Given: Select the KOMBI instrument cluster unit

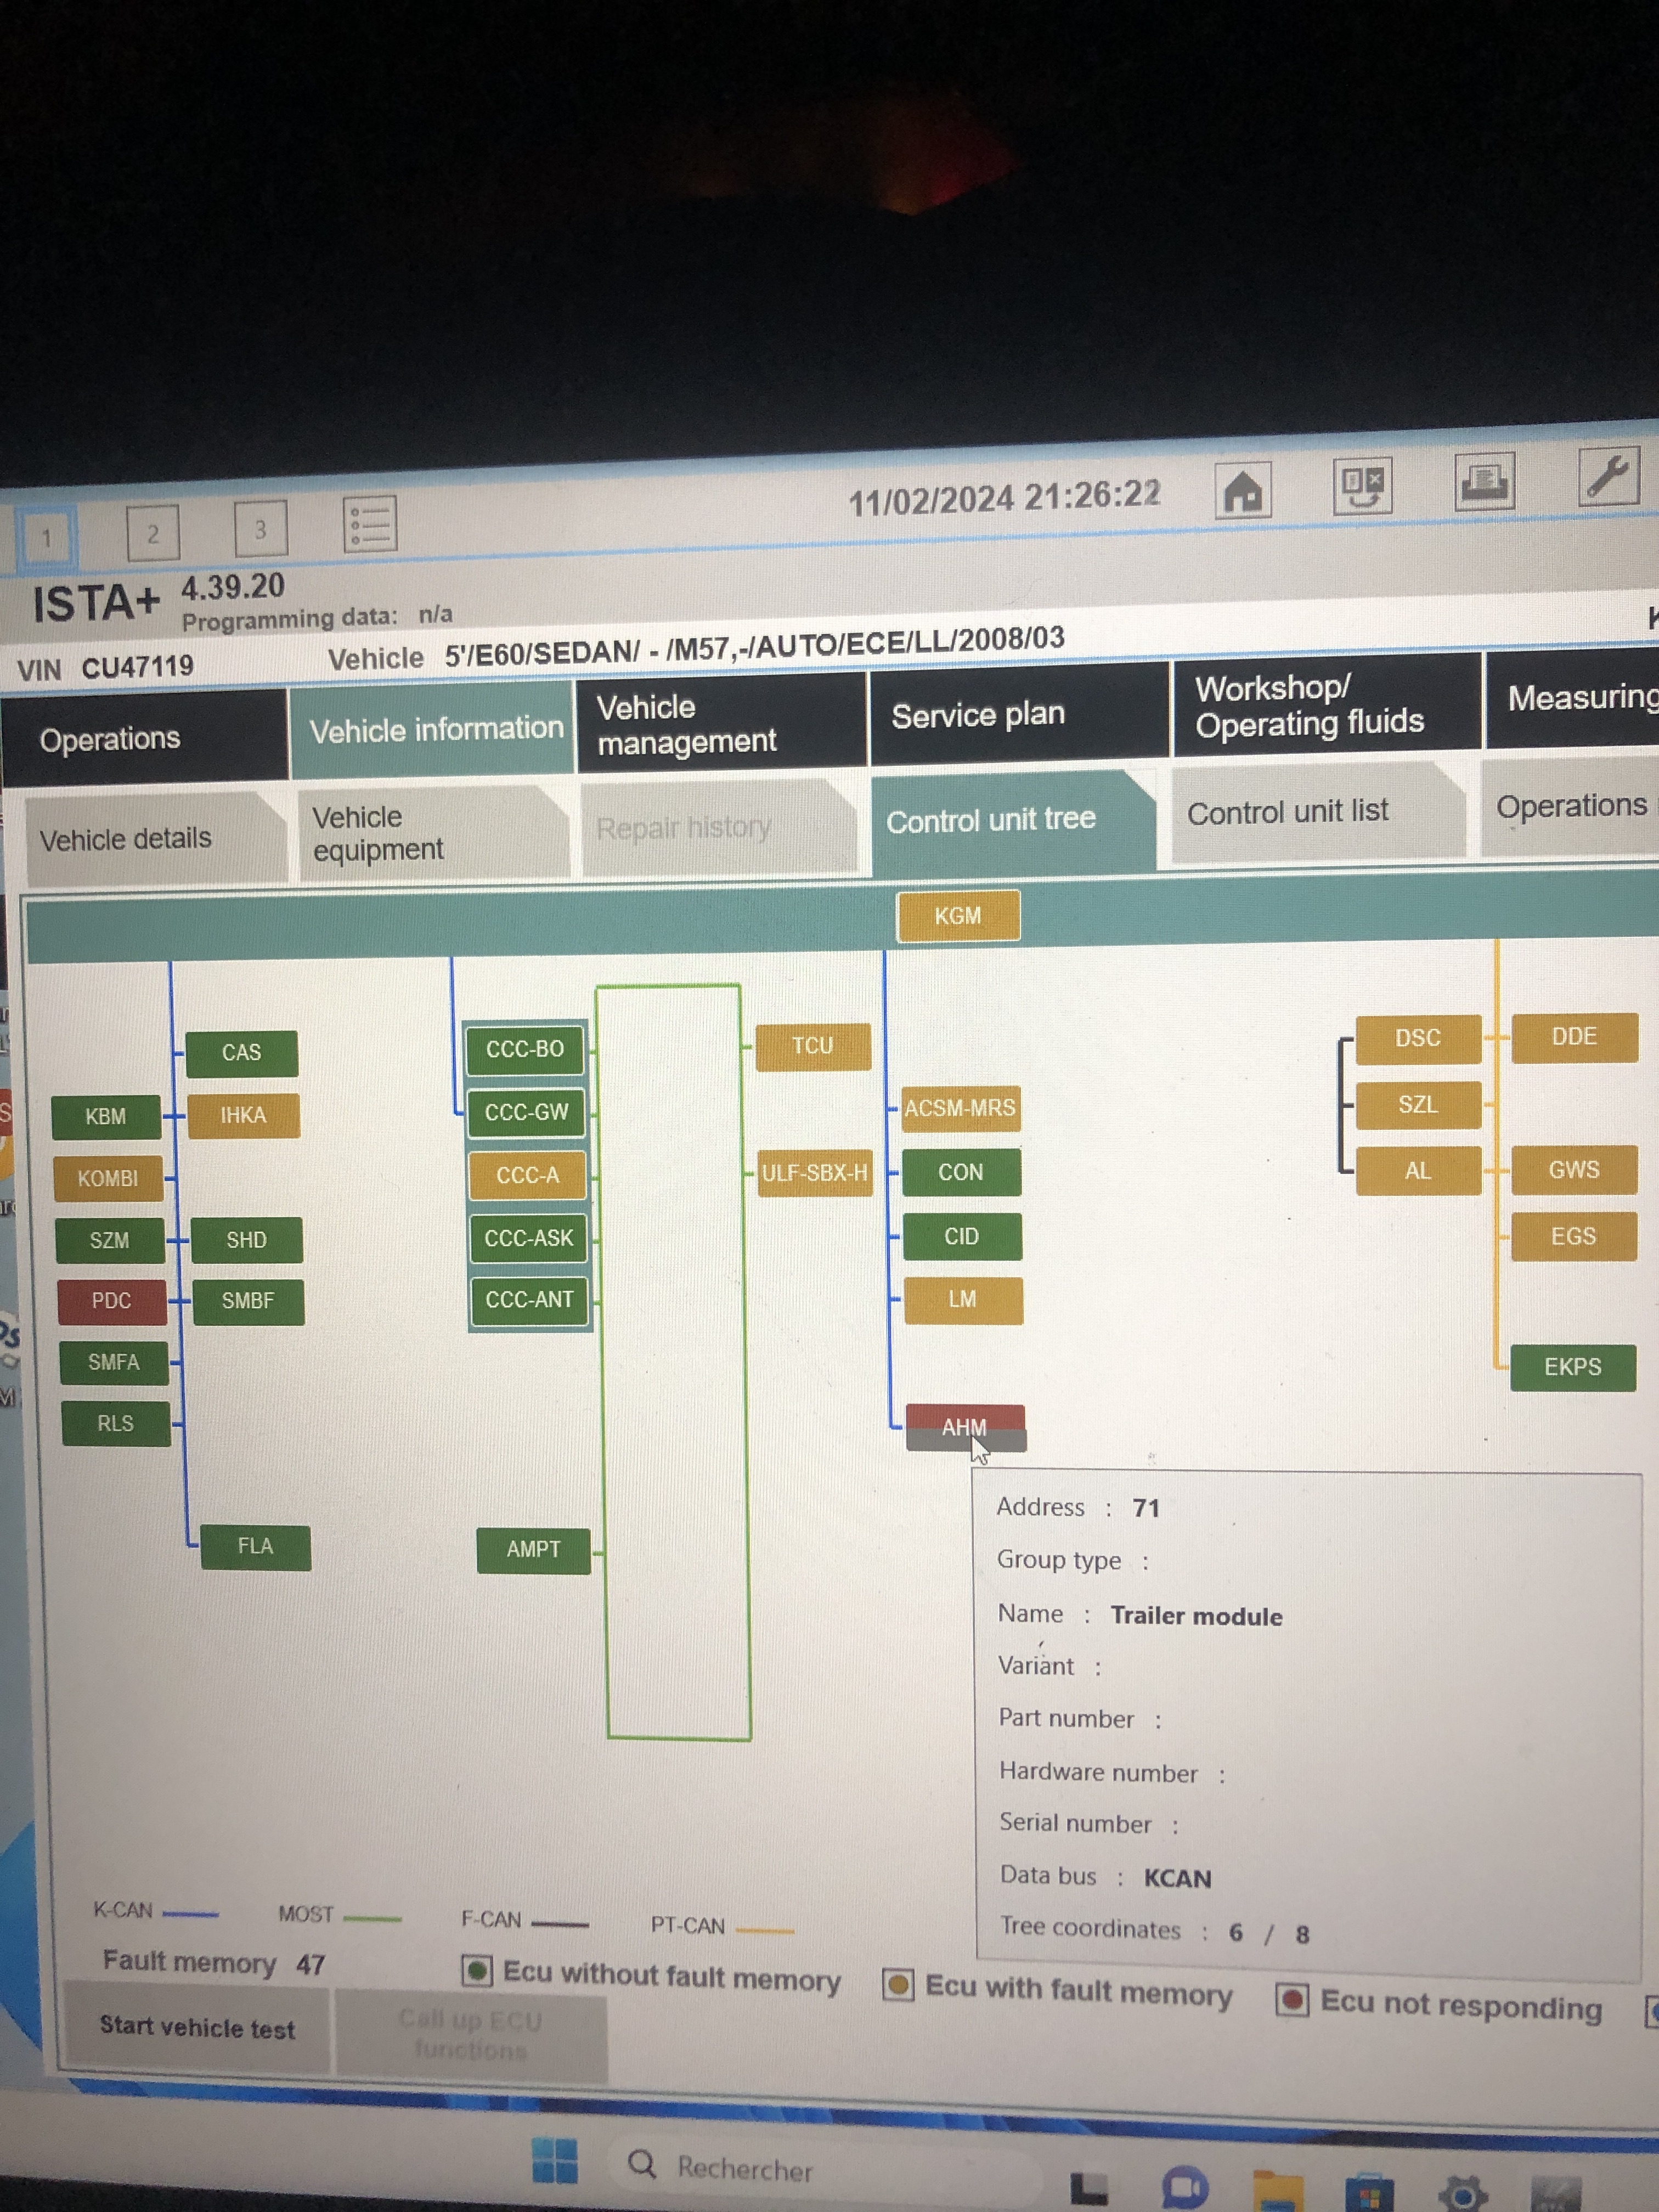Looking at the screenshot, I should coord(108,1178).
